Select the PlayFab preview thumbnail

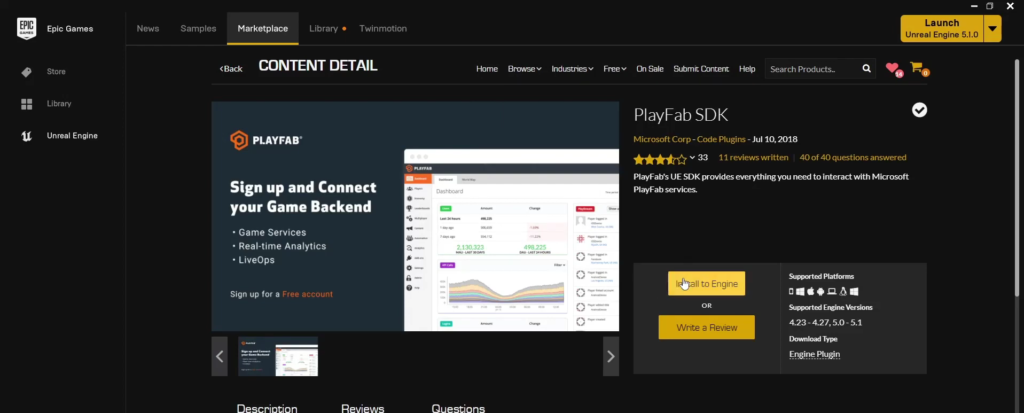(278, 356)
